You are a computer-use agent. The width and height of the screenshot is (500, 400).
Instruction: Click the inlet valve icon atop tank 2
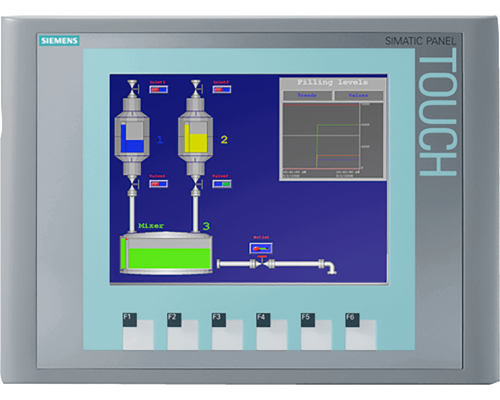196,86
